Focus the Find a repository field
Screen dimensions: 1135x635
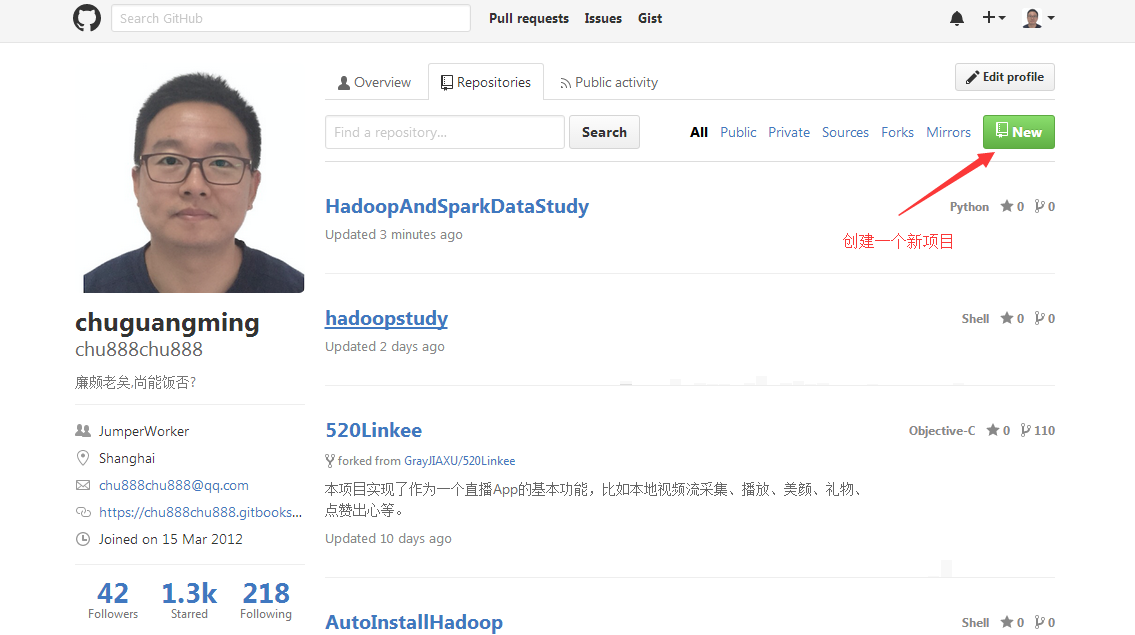tap(444, 132)
